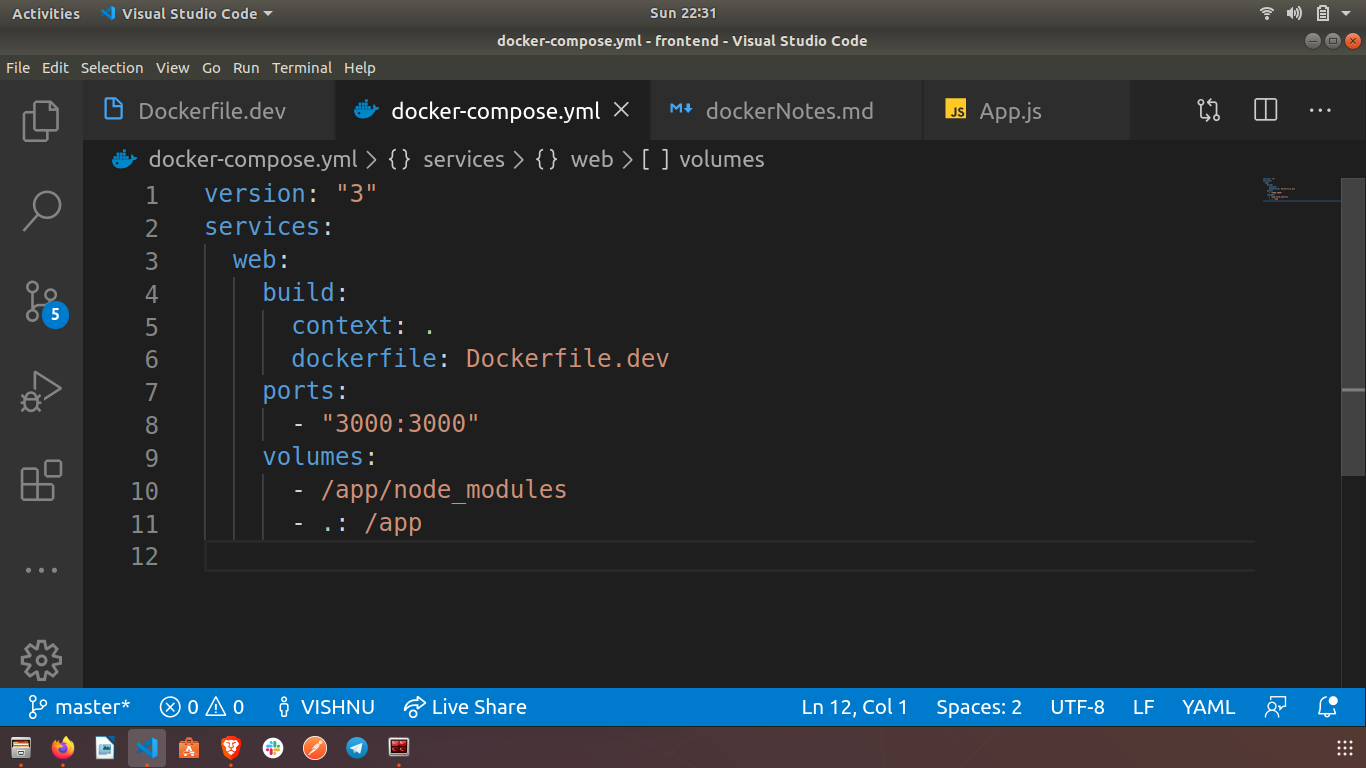The image size is (1366, 768).
Task: Expand the web breadcrumb
Action: pyautogui.click(x=592, y=159)
